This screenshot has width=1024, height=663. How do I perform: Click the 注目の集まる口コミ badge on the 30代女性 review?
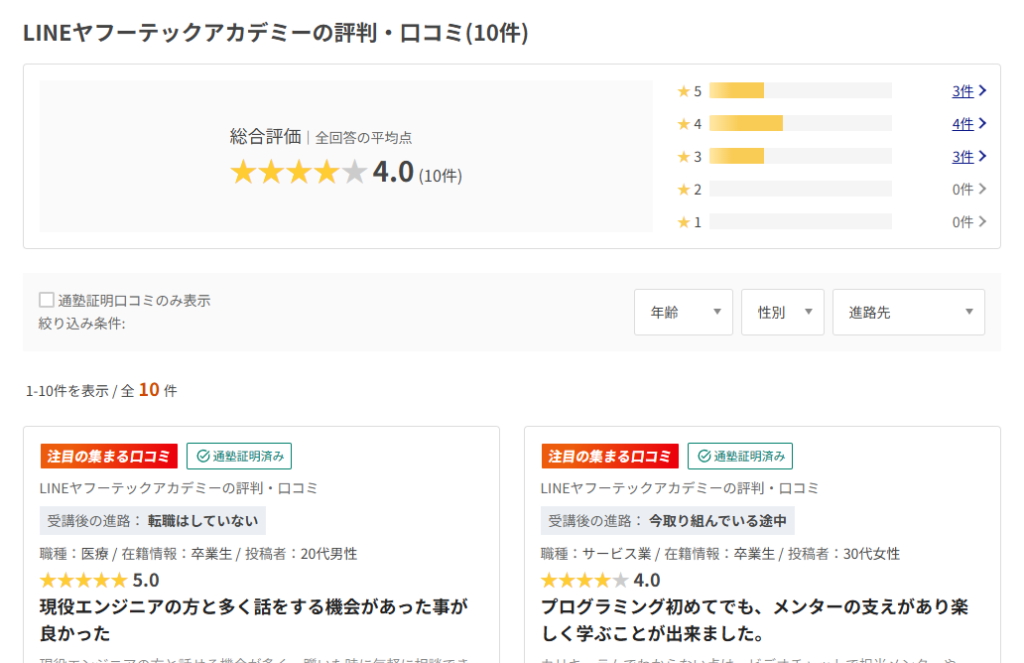coord(609,456)
